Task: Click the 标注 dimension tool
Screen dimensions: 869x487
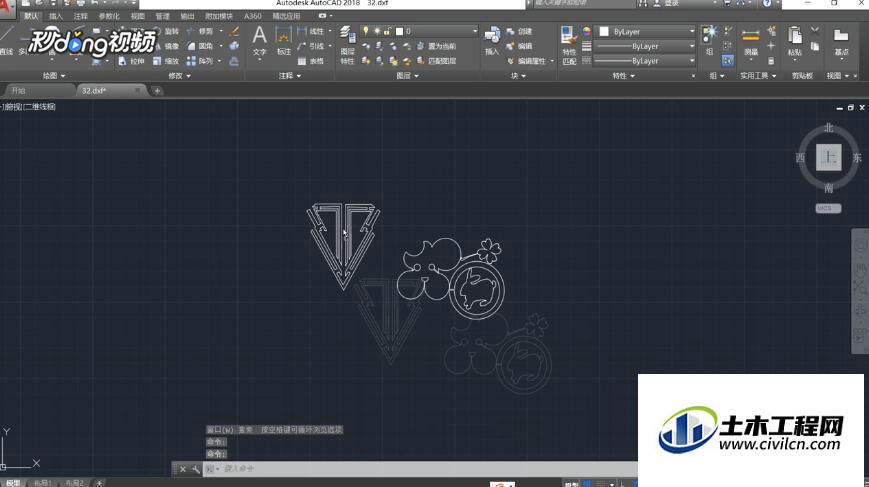Action: (284, 42)
